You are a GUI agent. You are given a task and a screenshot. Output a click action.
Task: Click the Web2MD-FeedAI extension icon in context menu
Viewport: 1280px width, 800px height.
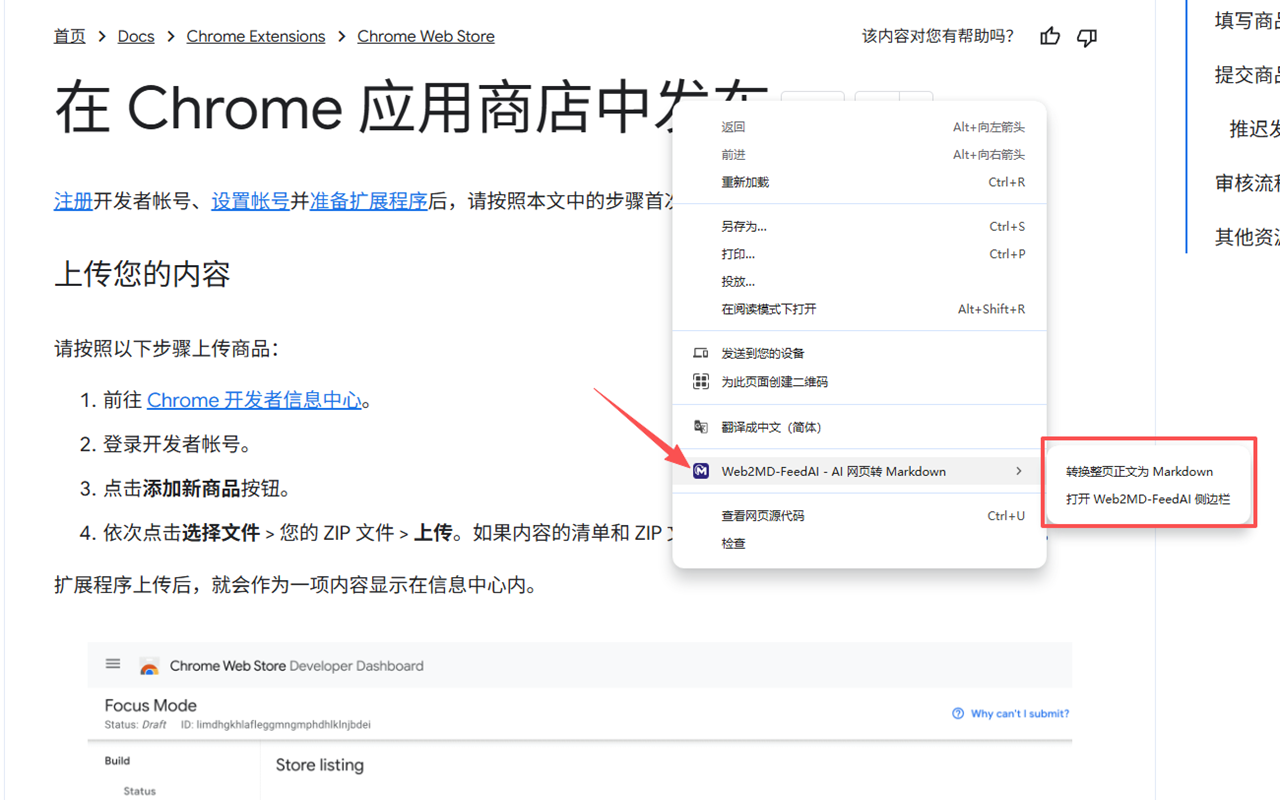tap(701, 471)
